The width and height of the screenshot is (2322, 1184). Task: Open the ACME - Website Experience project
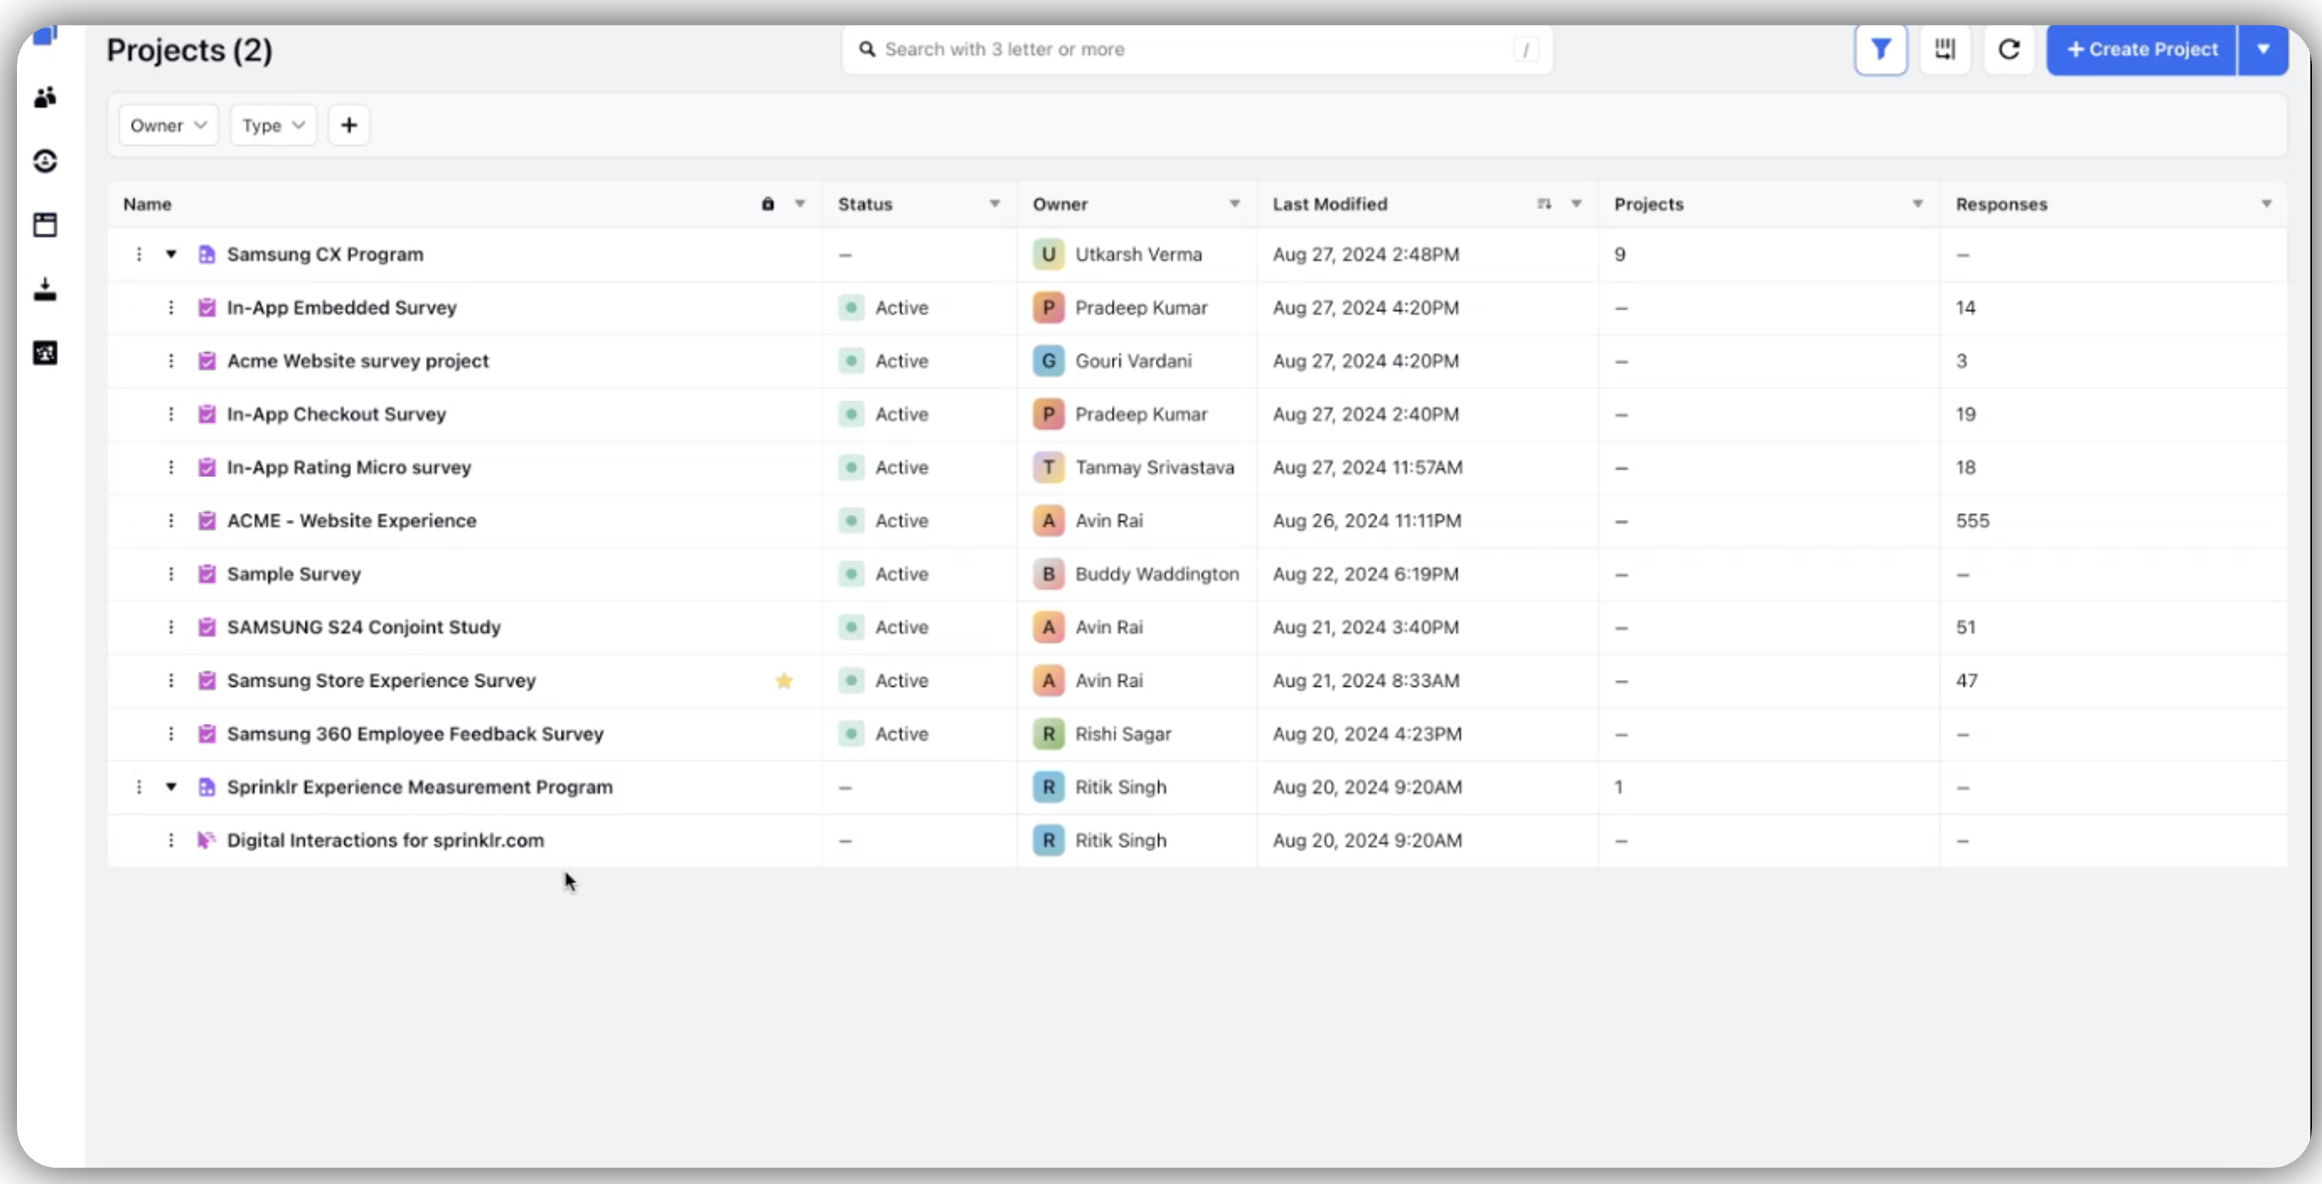351,521
